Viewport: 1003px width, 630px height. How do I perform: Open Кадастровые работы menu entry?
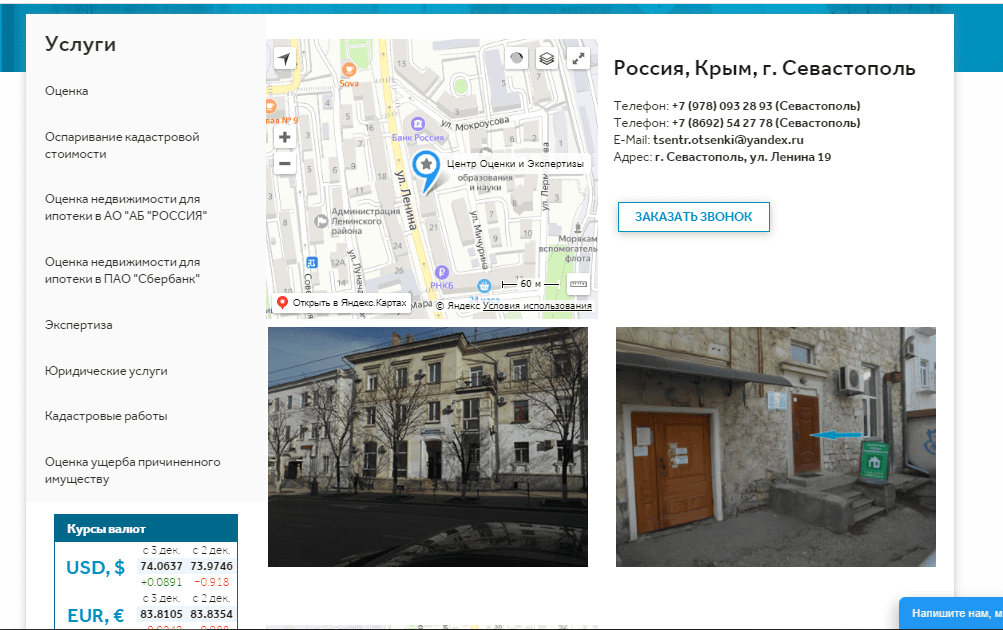pos(106,416)
